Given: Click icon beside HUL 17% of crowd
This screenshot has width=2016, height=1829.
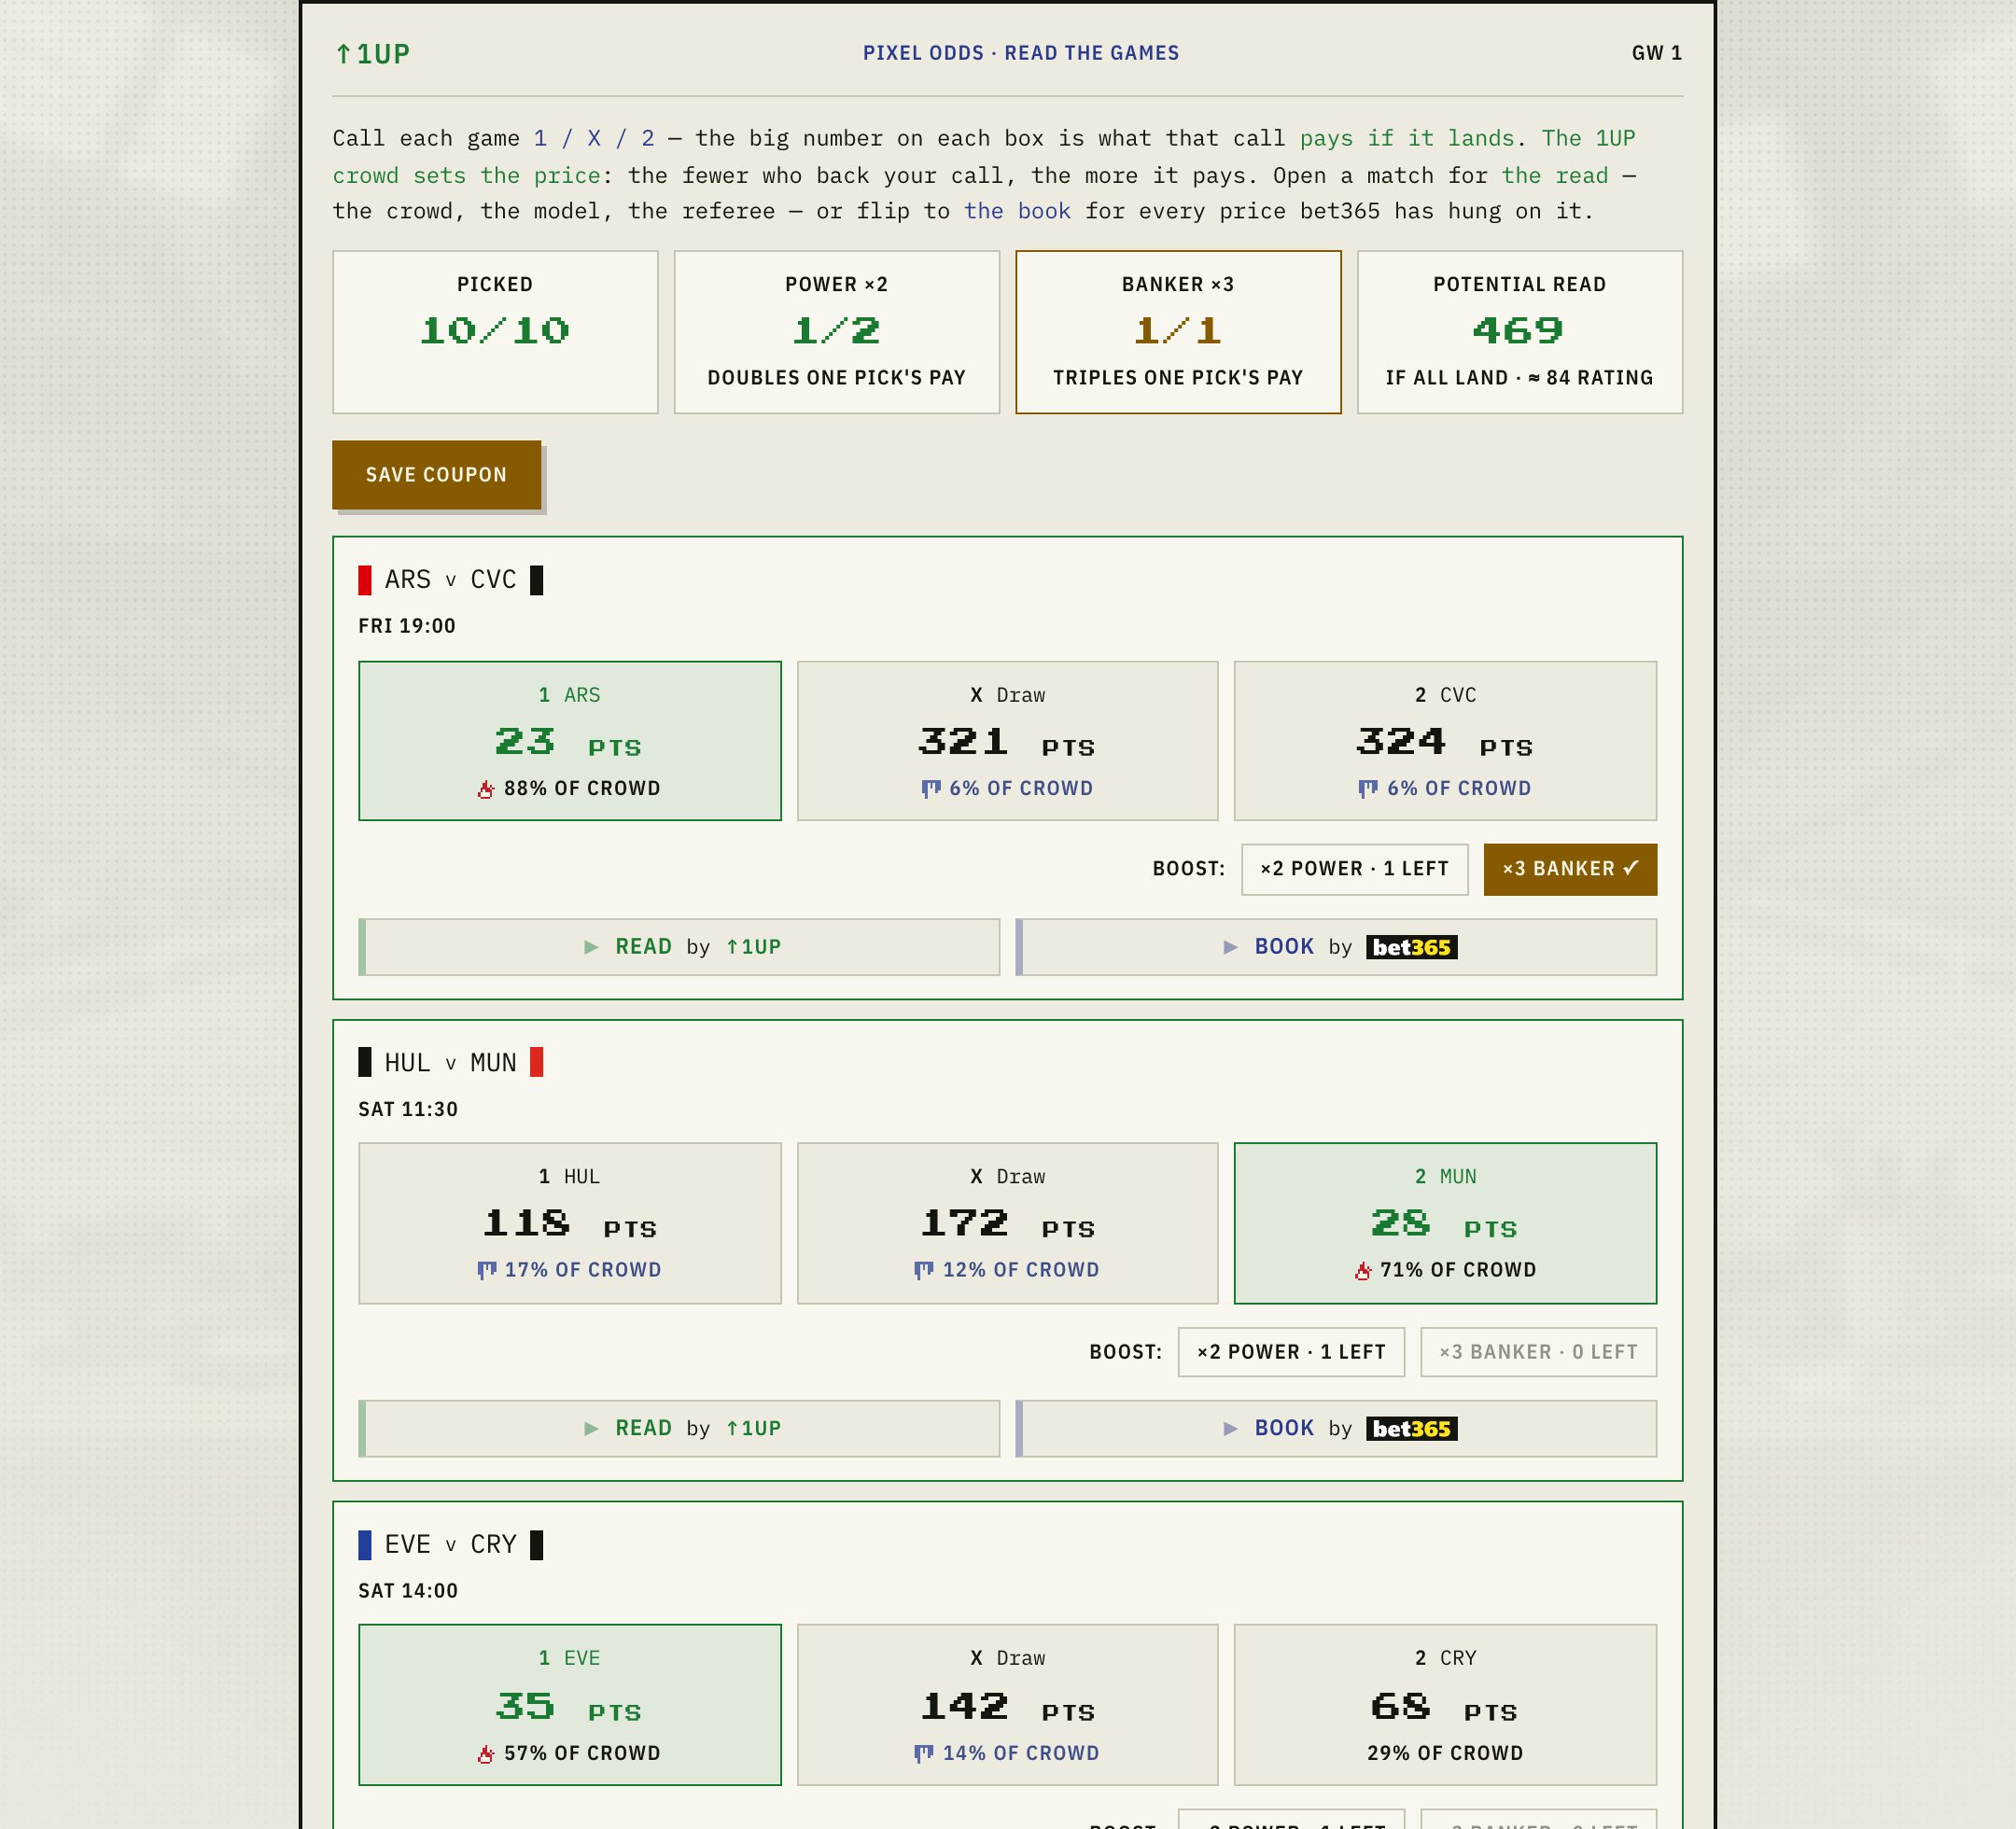Looking at the screenshot, I should (487, 1270).
